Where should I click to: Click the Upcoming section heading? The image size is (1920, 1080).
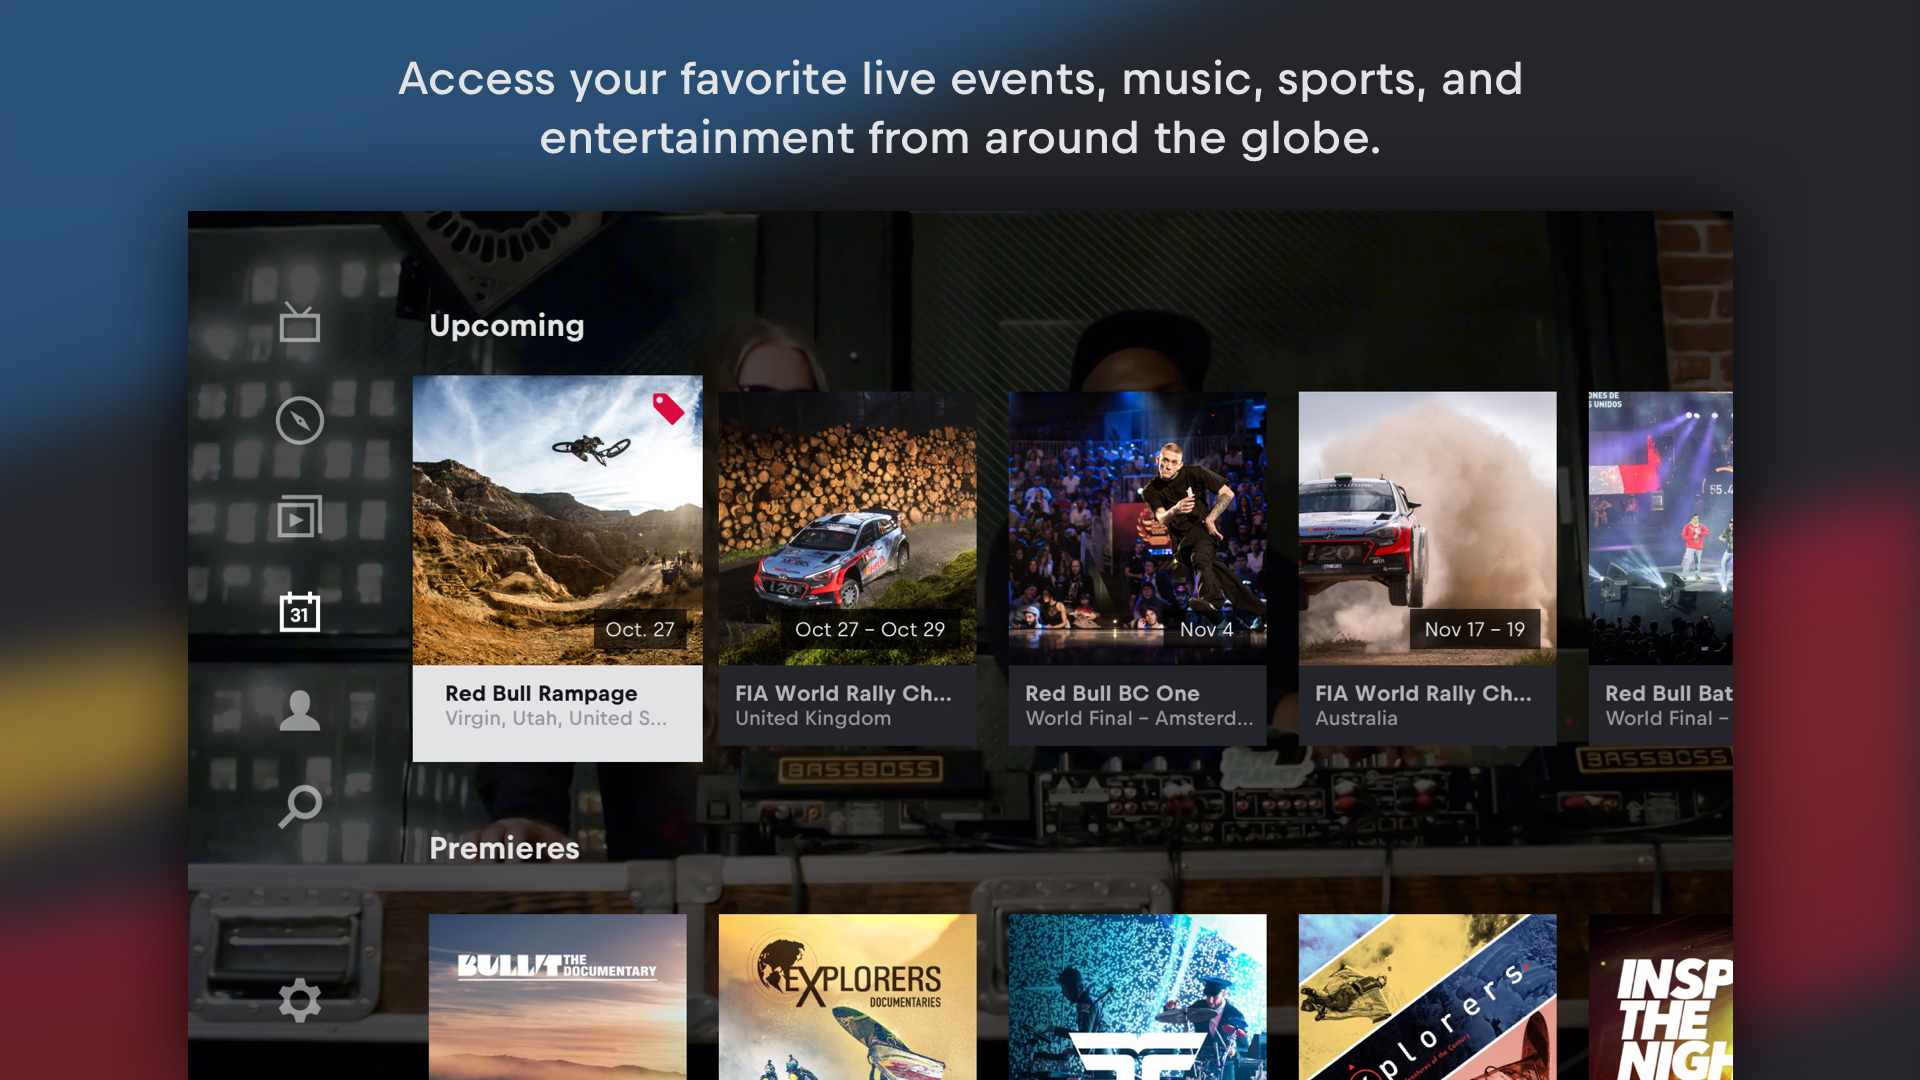pos(506,326)
